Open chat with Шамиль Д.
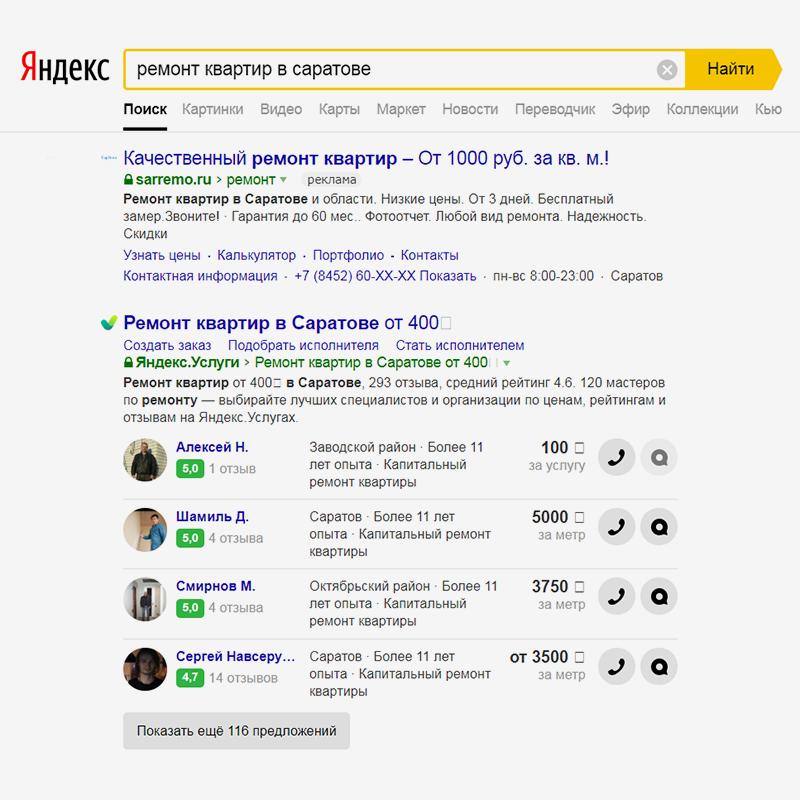 [659, 527]
